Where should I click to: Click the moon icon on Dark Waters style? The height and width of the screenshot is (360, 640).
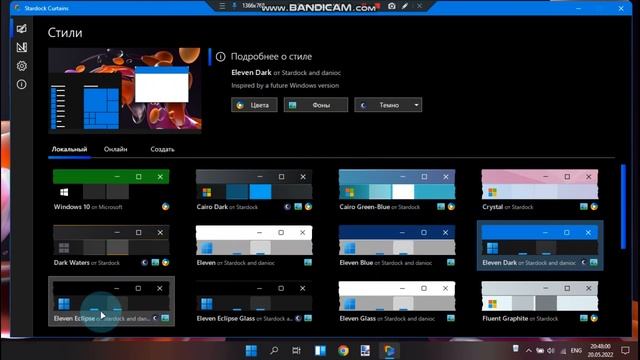click(145, 262)
